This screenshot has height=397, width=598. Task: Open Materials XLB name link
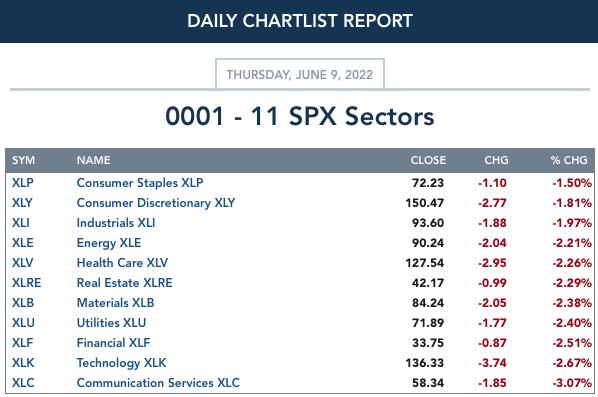point(115,303)
